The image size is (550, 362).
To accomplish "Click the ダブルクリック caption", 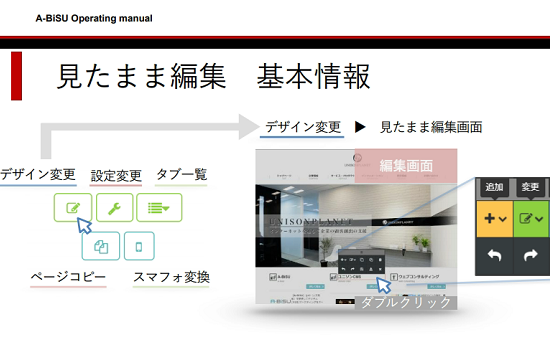I will tap(406, 302).
